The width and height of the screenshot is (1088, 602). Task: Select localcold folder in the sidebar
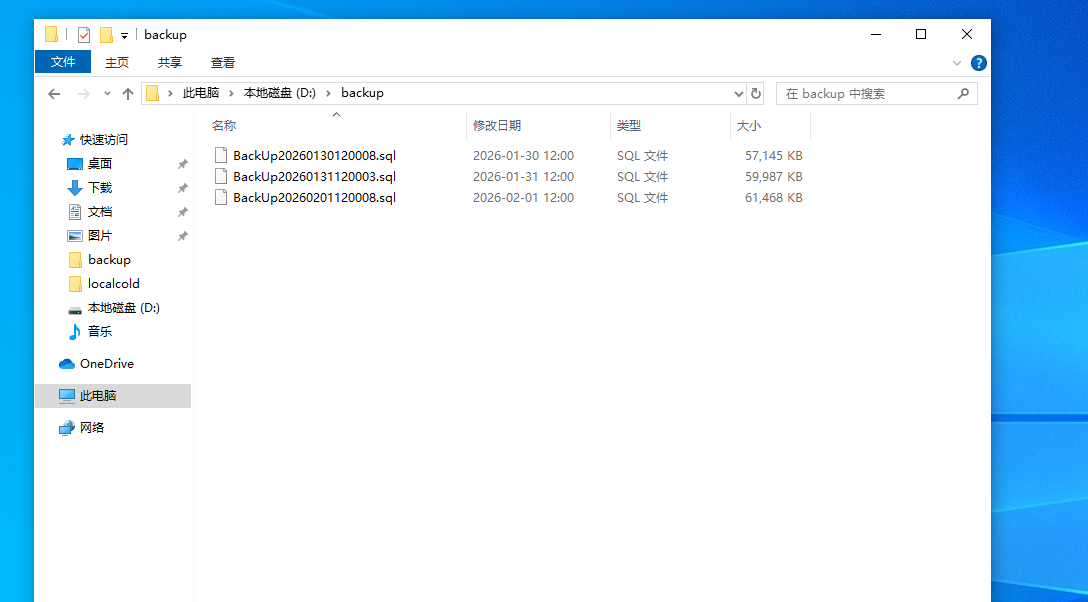pyautogui.click(x=113, y=284)
